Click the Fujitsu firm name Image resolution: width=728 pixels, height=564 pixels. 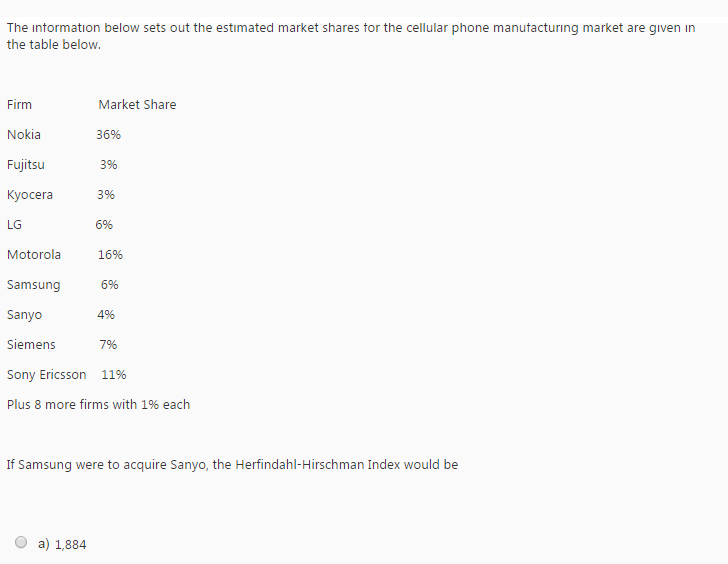26,165
